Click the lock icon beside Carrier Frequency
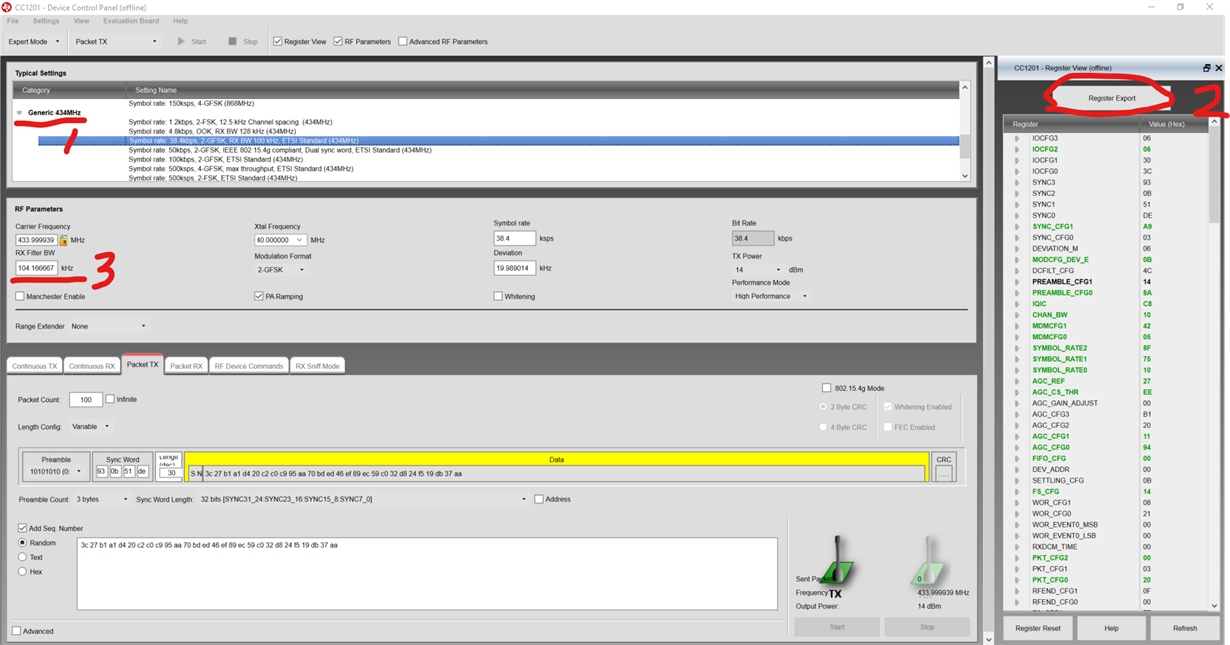This screenshot has height=645, width=1230. click(64, 240)
